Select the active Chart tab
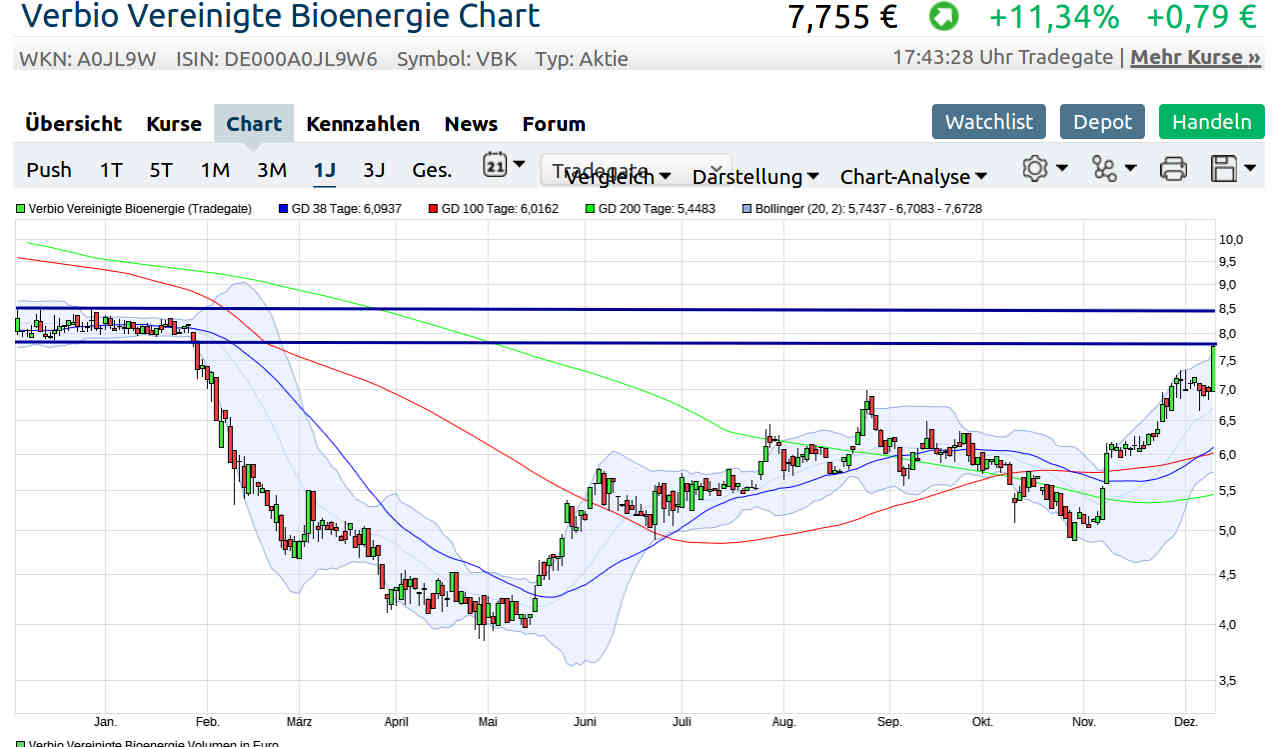 254,124
